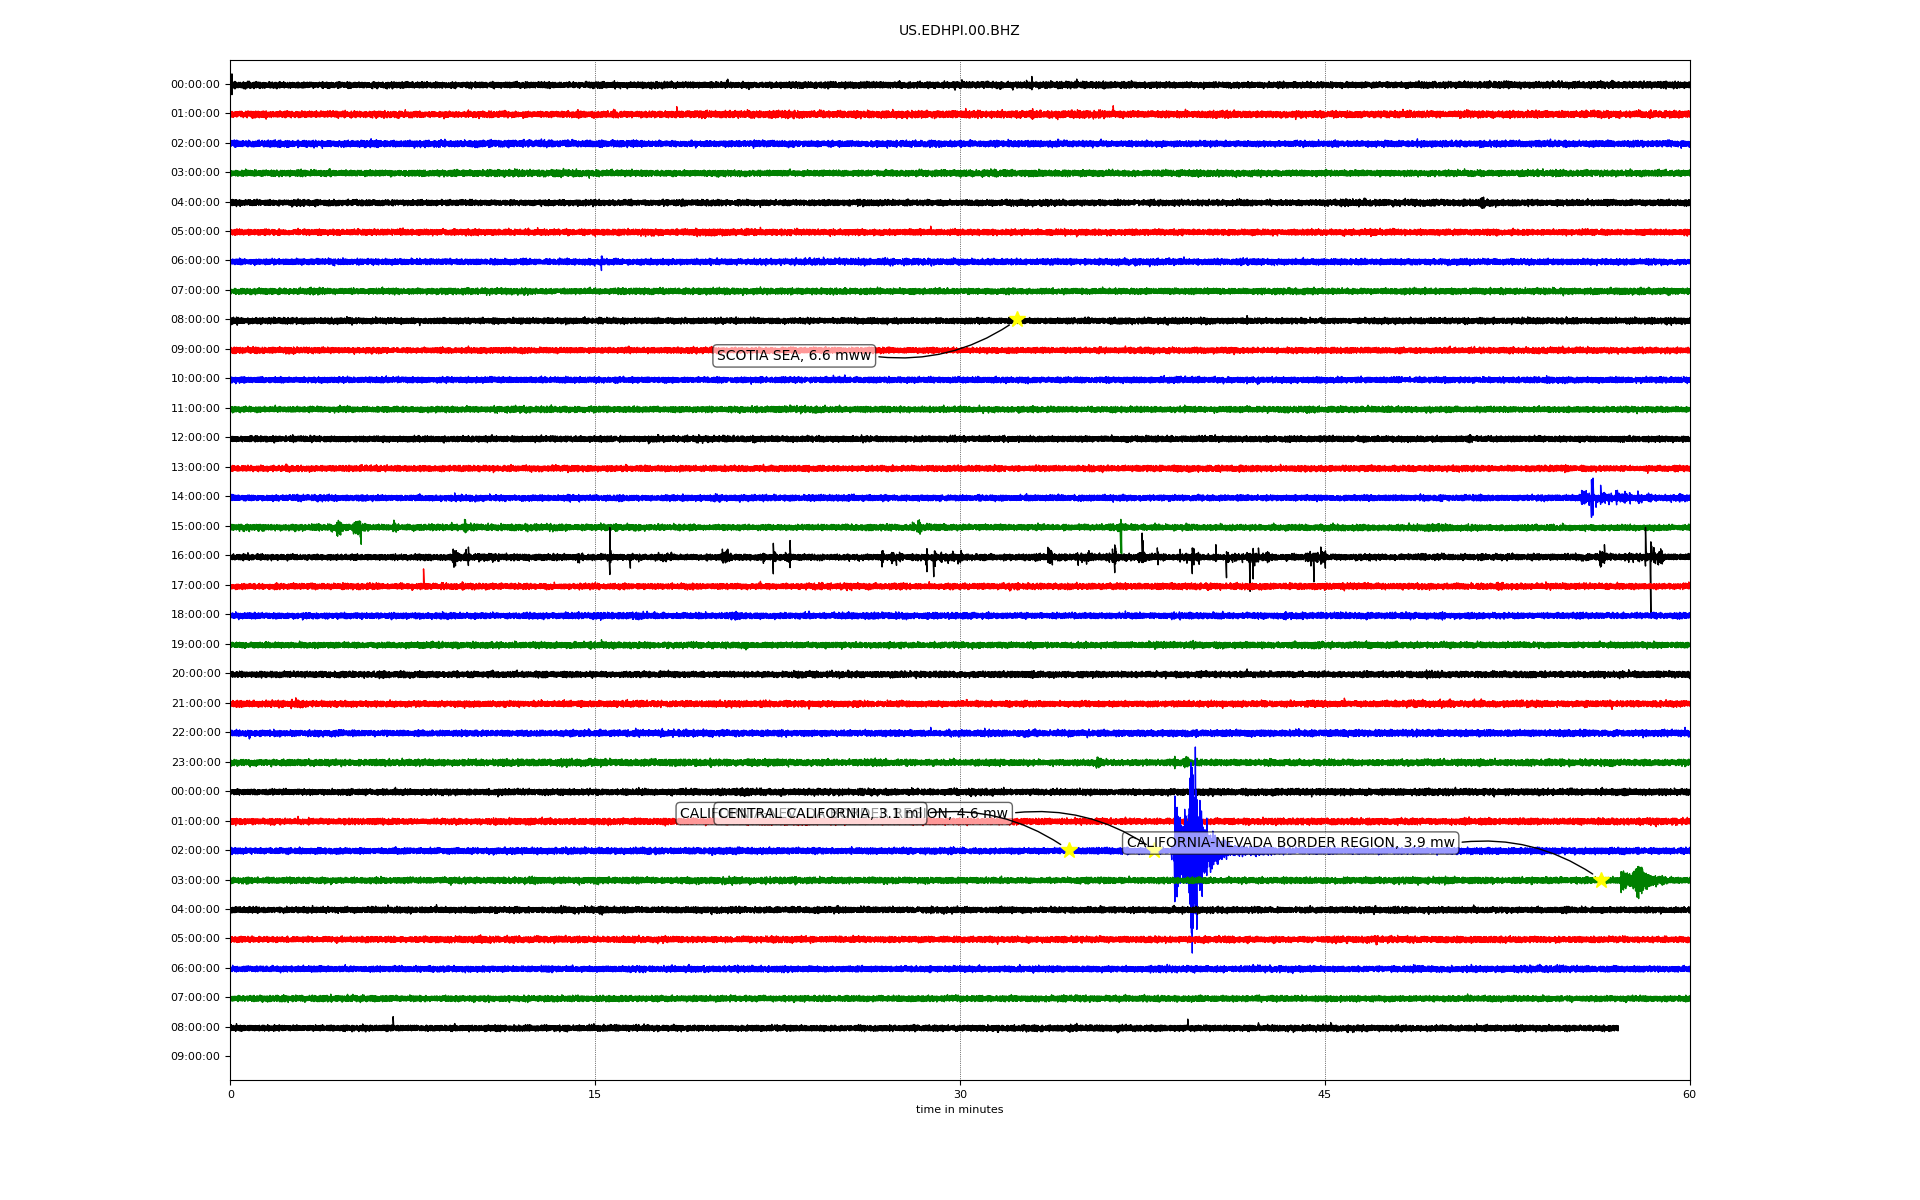Click the 15 tick on the minutes axis
Viewport: 1920px width, 1200px height.
click(x=595, y=1095)
